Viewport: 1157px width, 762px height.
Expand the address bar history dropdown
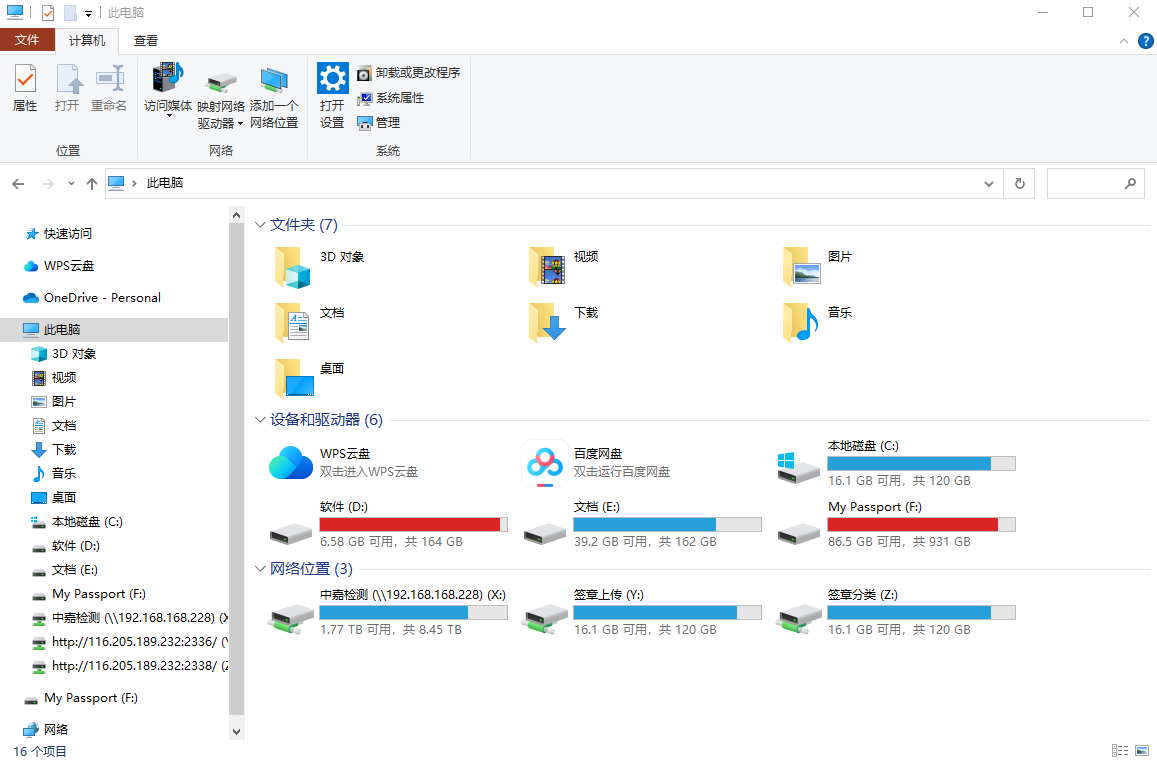point(989,184)
